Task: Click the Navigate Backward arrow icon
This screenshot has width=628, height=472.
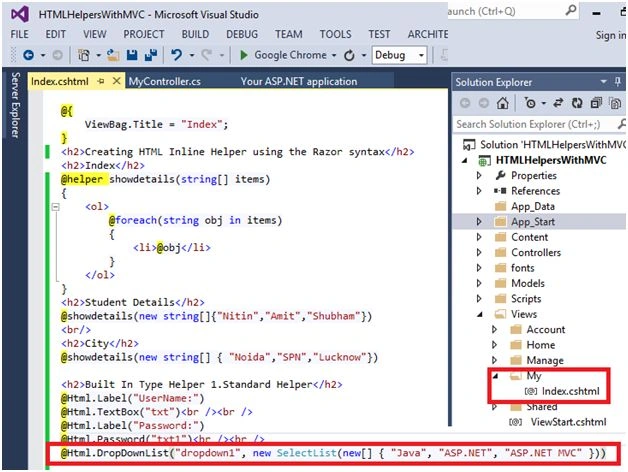Action: [x=28, y=55]
